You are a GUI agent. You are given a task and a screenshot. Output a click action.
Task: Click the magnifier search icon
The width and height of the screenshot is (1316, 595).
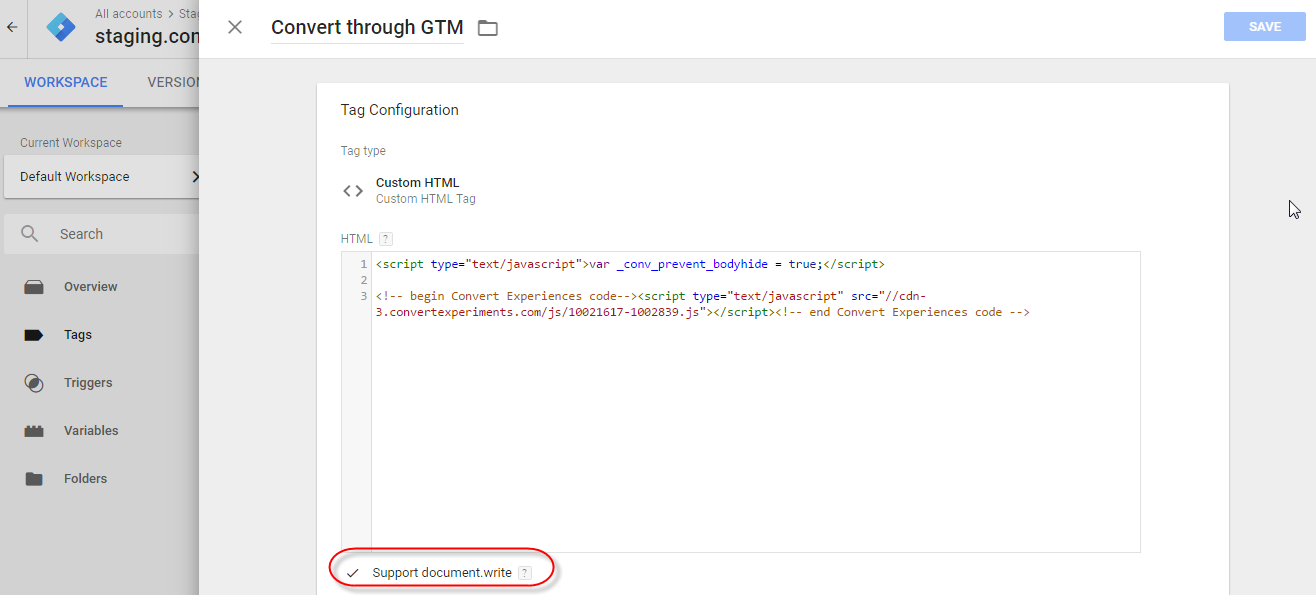30,234
